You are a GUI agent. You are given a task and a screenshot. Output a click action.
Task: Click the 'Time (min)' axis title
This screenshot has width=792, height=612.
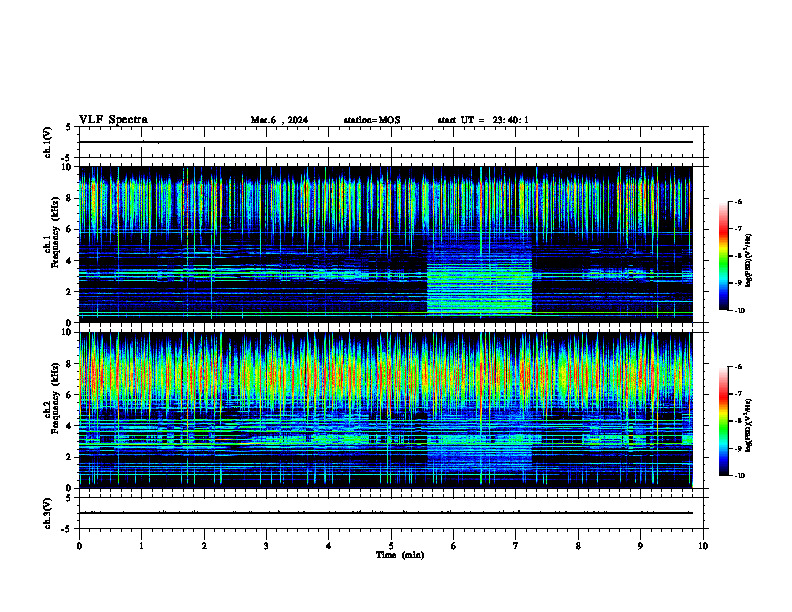(400, 555)
